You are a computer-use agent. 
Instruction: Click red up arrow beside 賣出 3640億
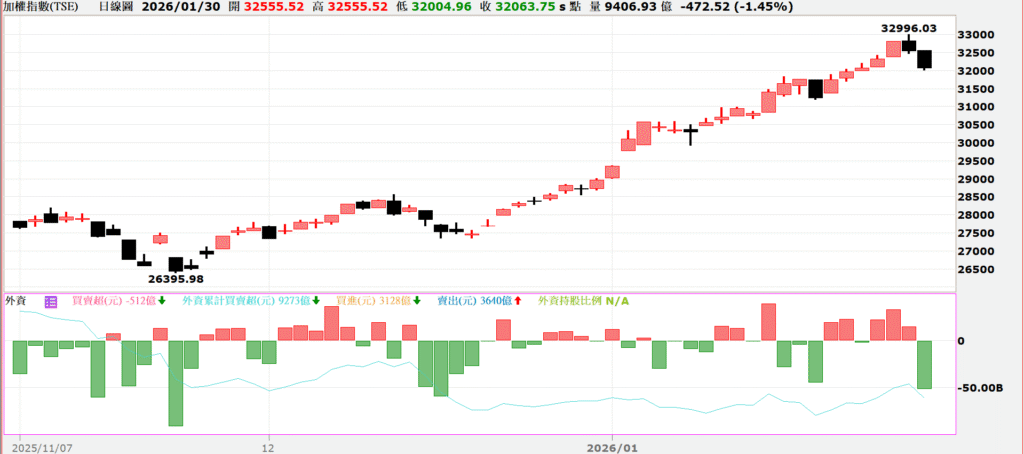pyautogui.click(x=517, y=301)
